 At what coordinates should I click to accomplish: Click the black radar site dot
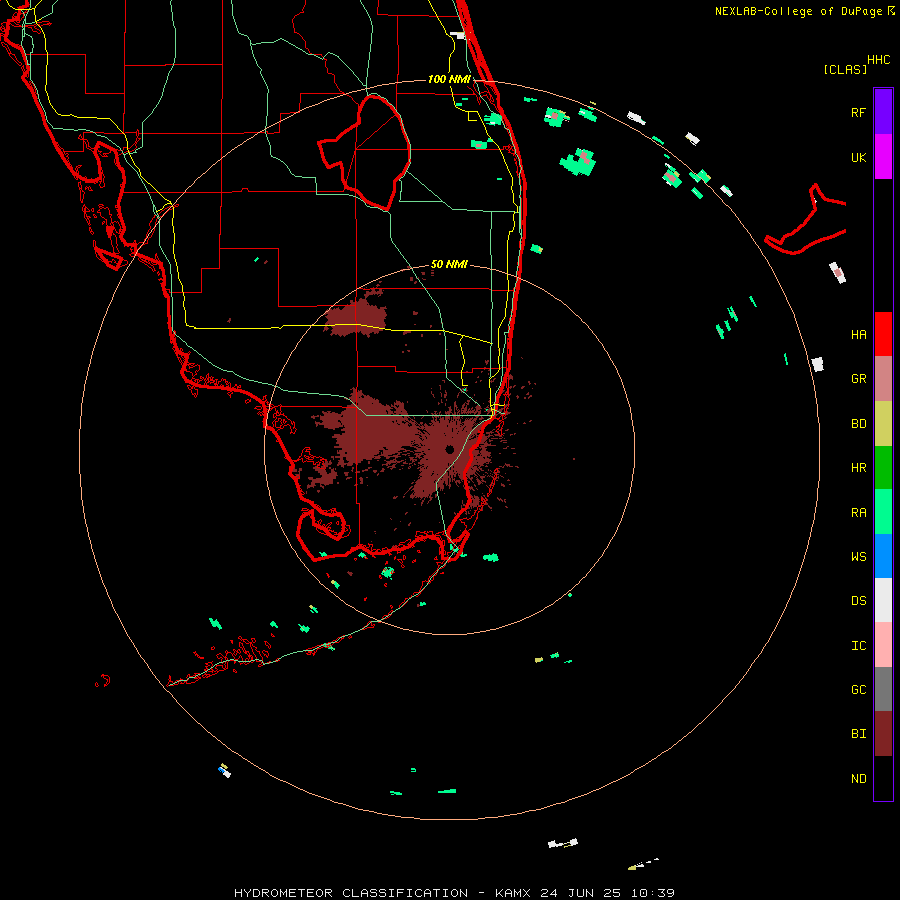coord(449,449)
